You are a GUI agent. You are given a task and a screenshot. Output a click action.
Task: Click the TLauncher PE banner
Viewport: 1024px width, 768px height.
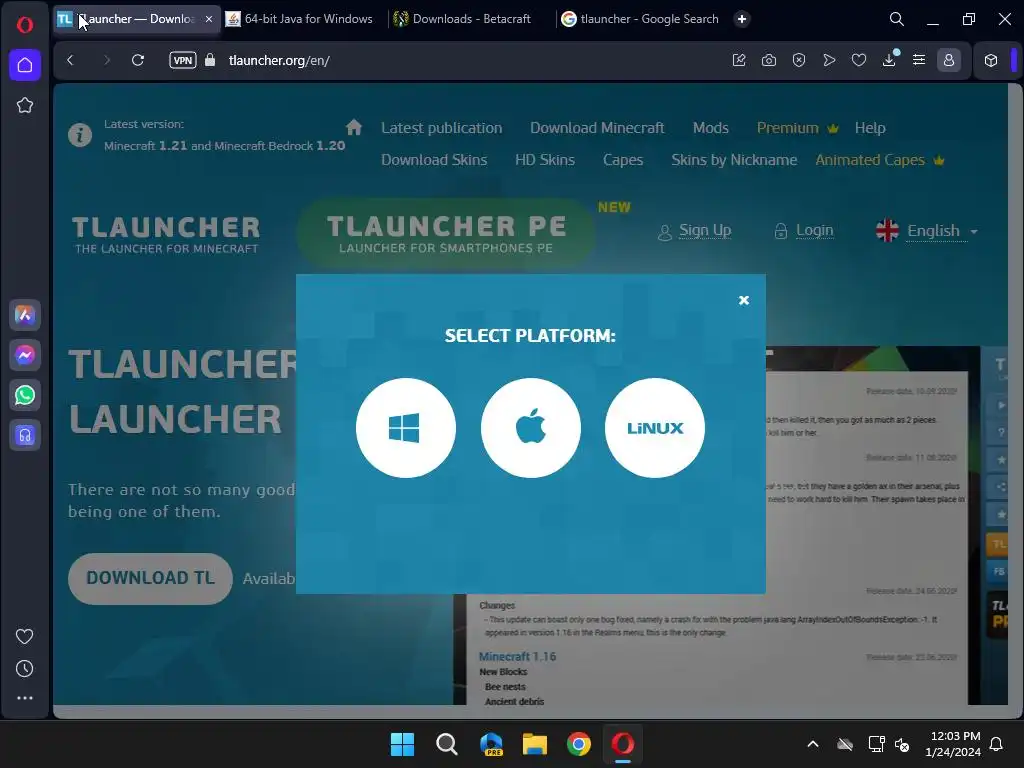point(446,233)
